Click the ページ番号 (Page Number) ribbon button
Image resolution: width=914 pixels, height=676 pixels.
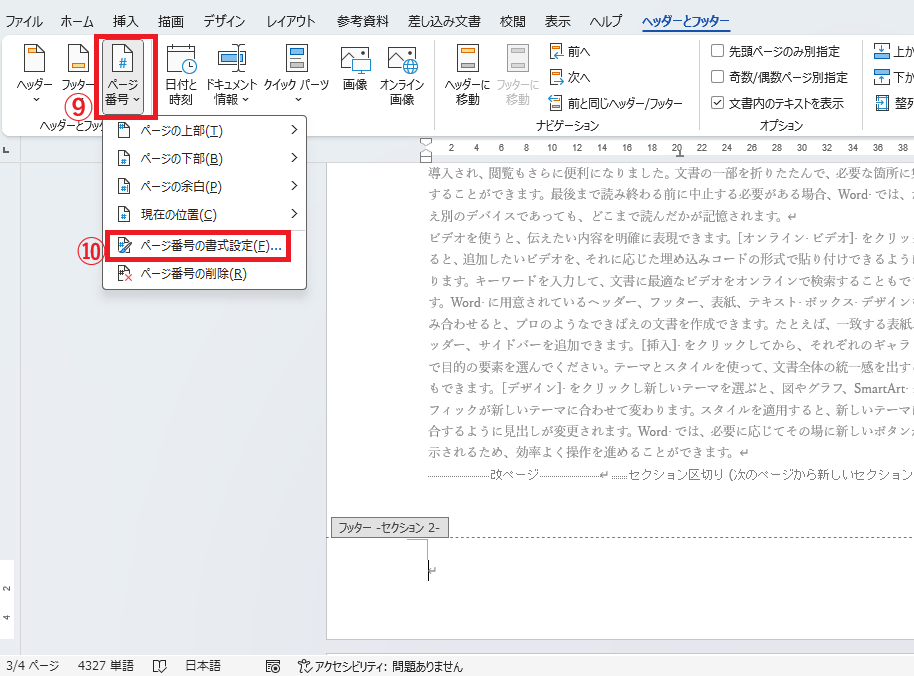click(x=123, y=75)
